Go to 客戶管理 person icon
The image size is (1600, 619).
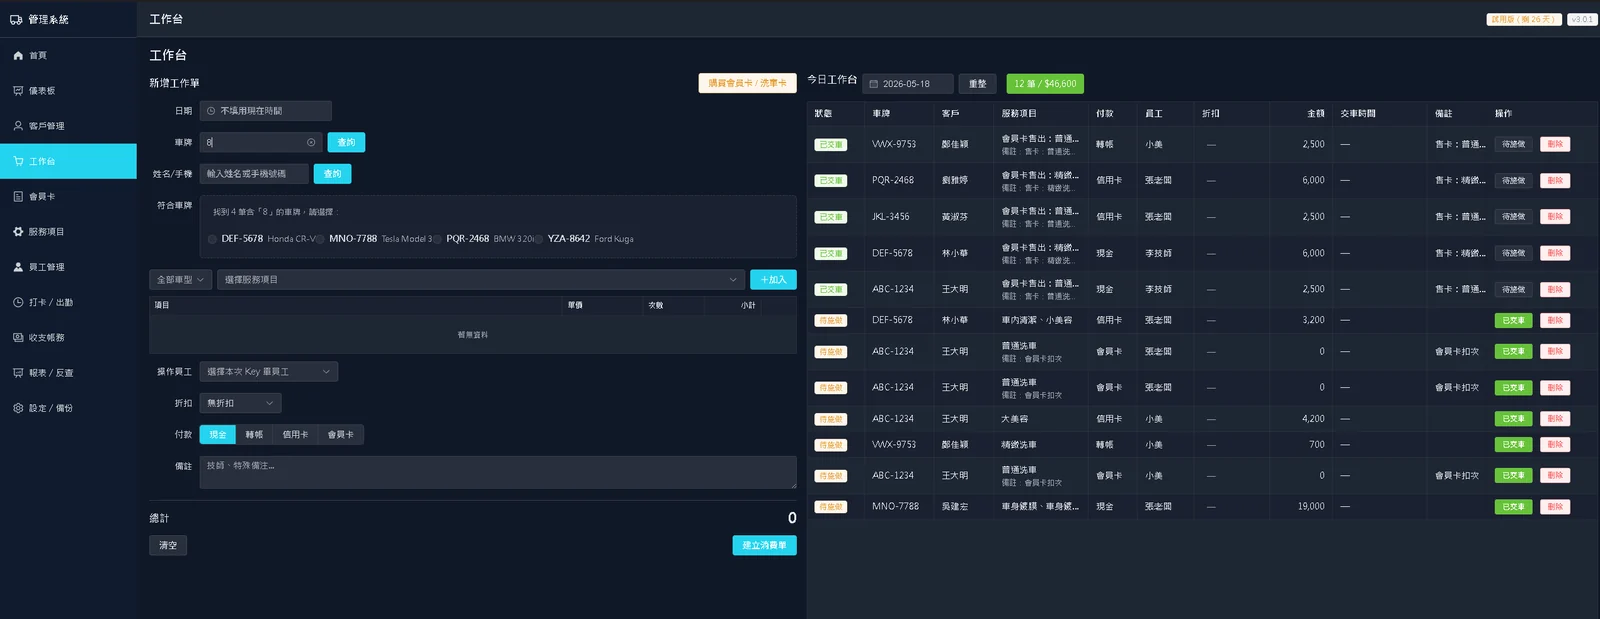coord(18,126)
